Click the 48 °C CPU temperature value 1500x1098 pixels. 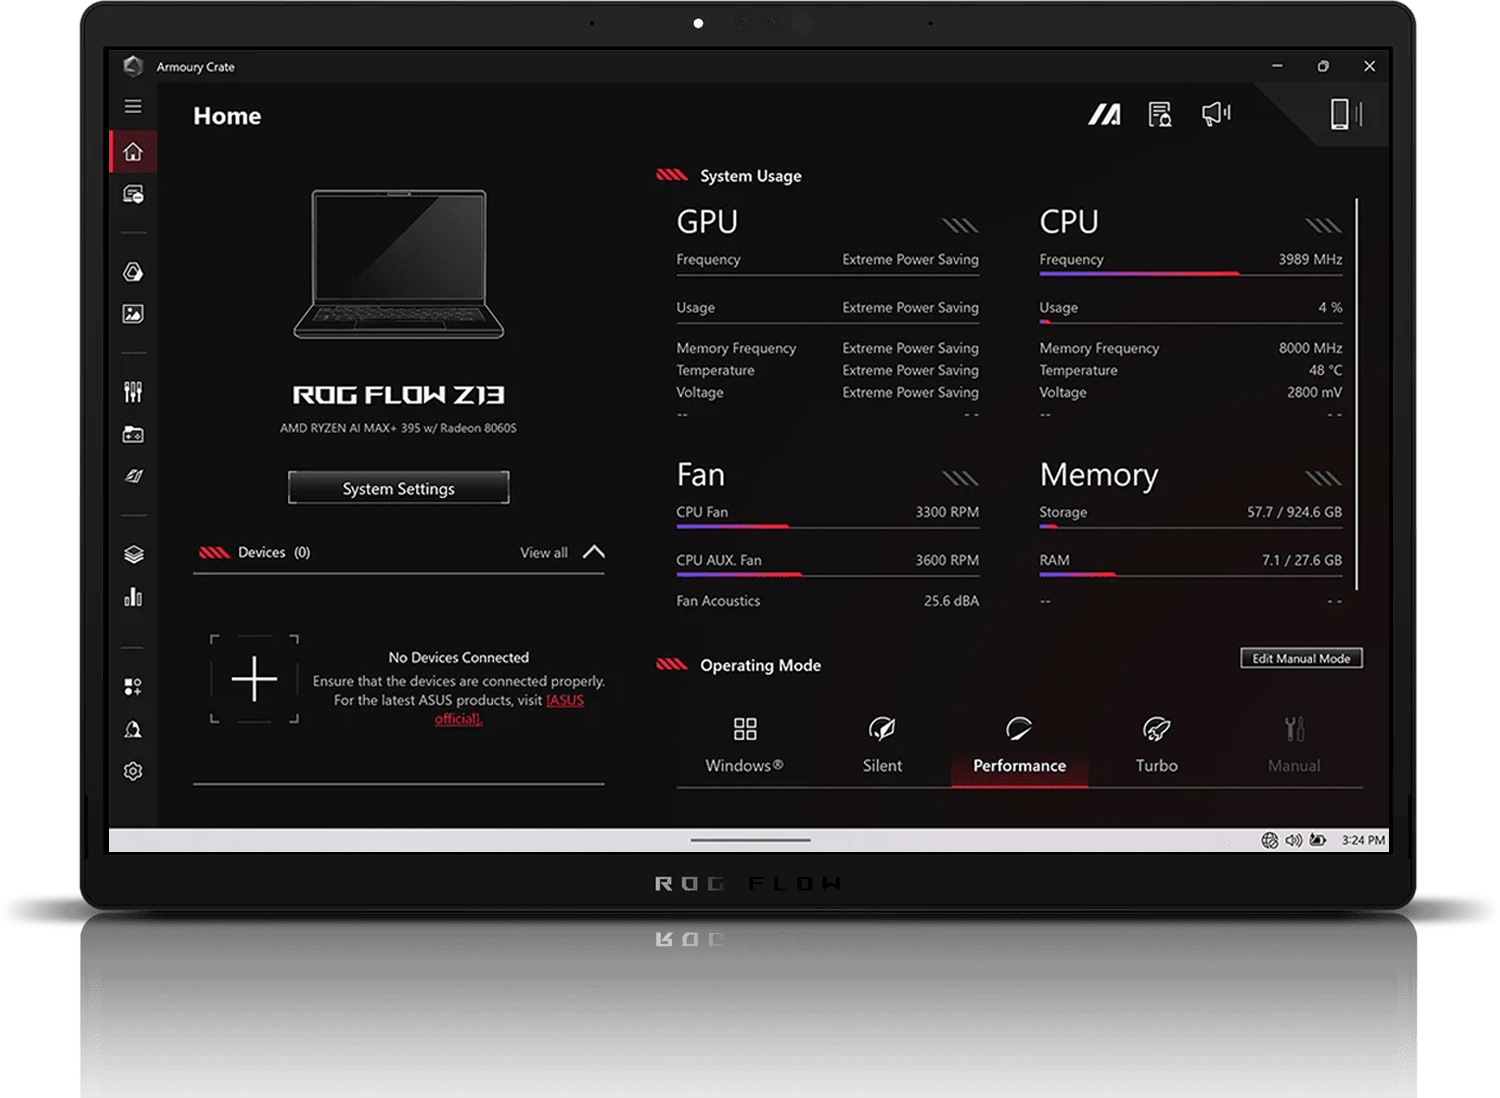pos(1326,370)
